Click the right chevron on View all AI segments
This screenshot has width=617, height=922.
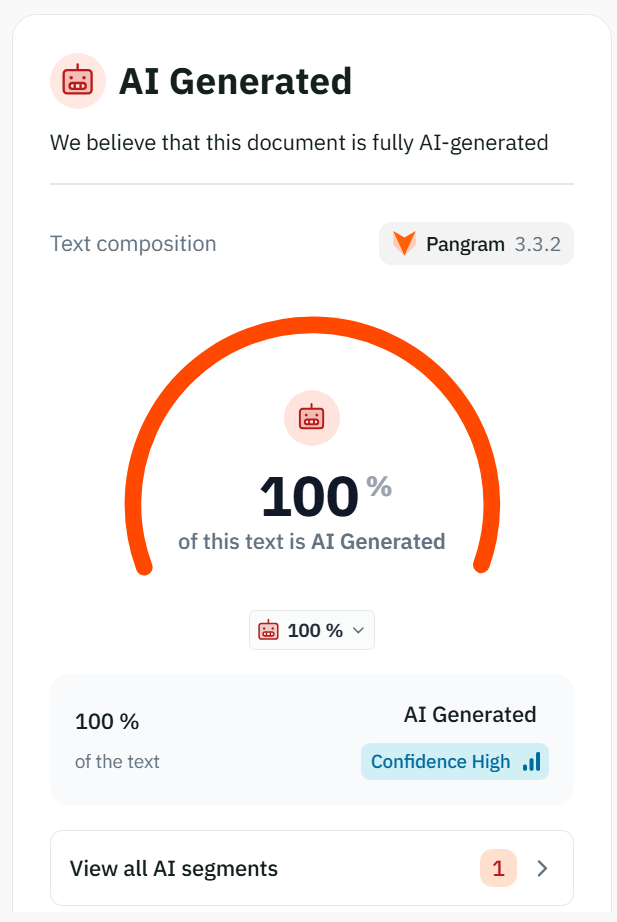pos(542,868)
